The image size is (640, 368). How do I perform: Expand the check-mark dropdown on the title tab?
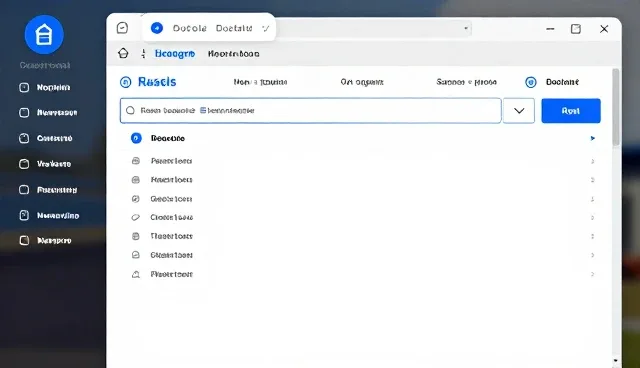point(265,28)
